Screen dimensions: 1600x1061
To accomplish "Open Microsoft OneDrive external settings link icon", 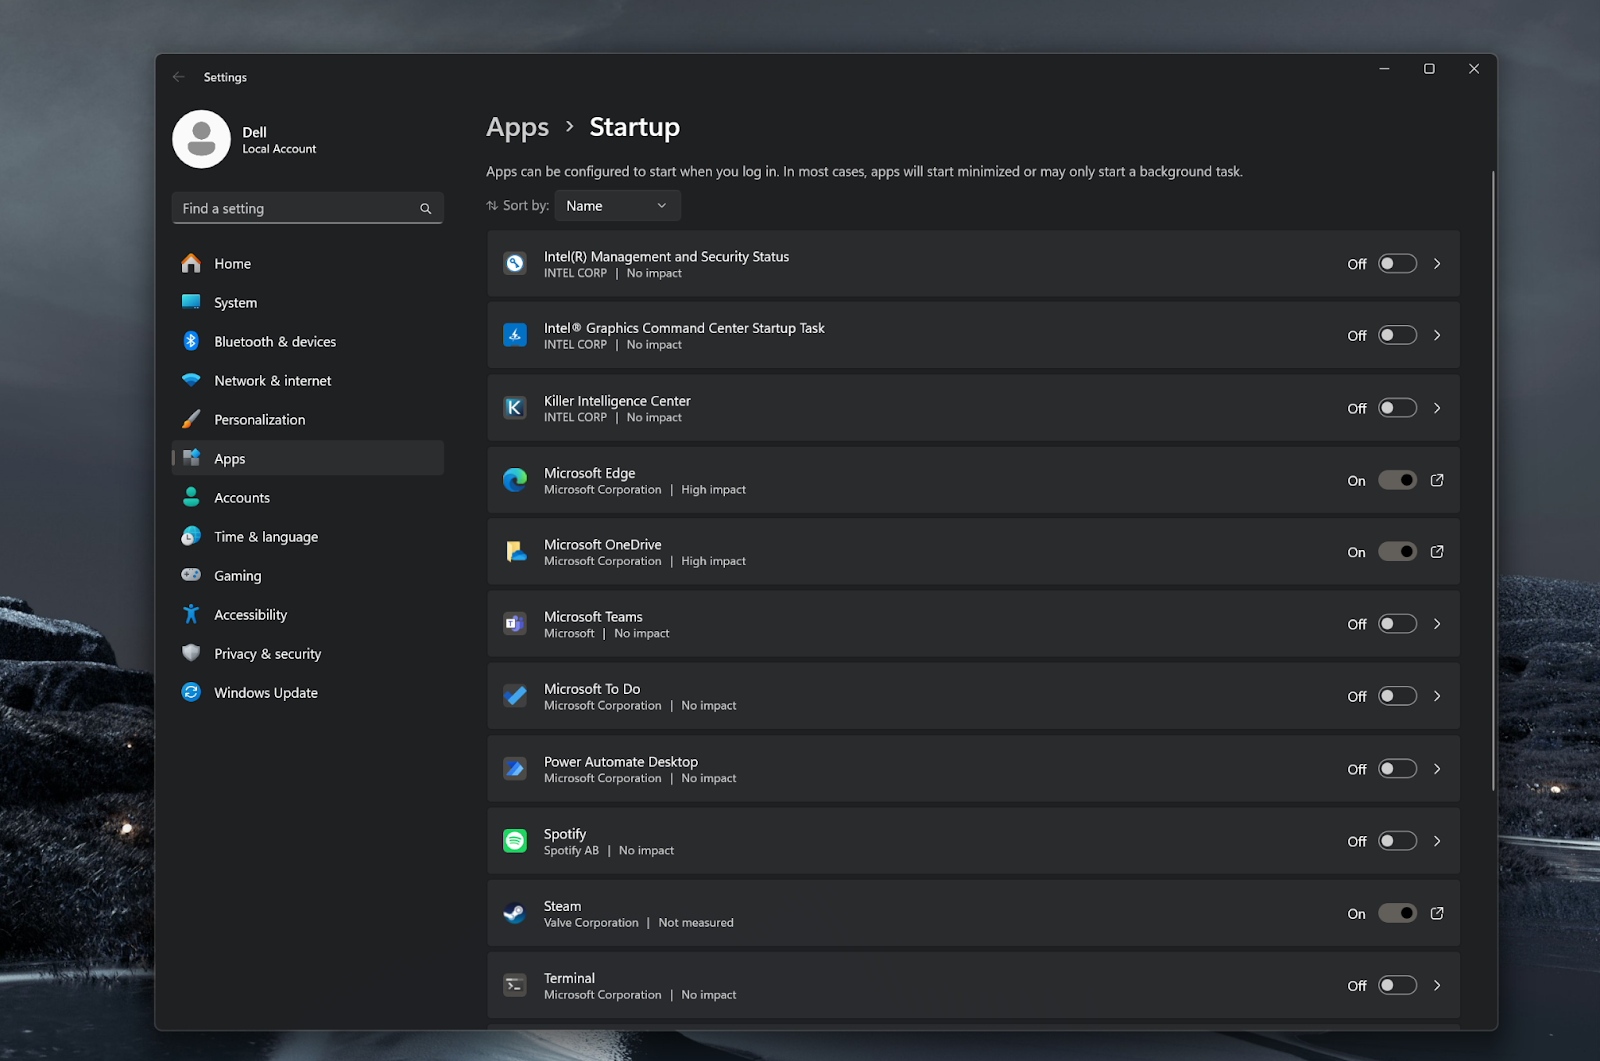I will 1437,552.
